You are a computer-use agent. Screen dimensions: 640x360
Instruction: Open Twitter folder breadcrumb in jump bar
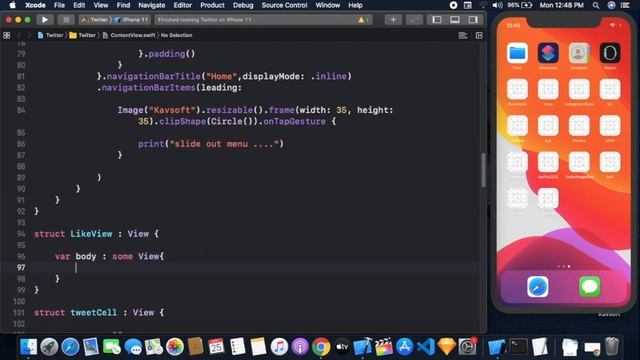tap(82, 36)
